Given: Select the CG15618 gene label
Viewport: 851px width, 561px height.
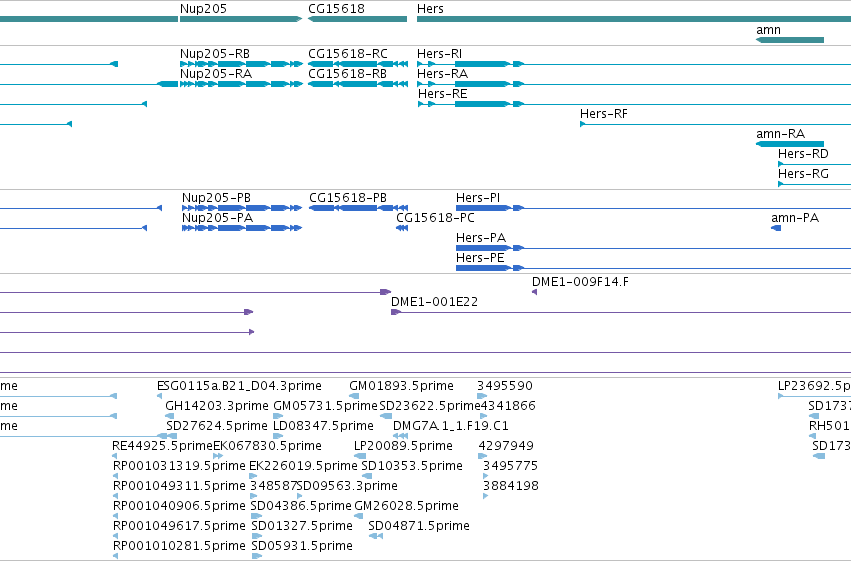Looking at the screenshot, I should (336, 9).
